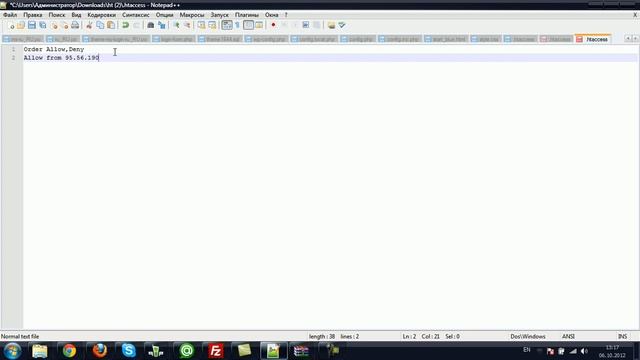Click Run Macro Multiple Times icon

coord(306,25)
